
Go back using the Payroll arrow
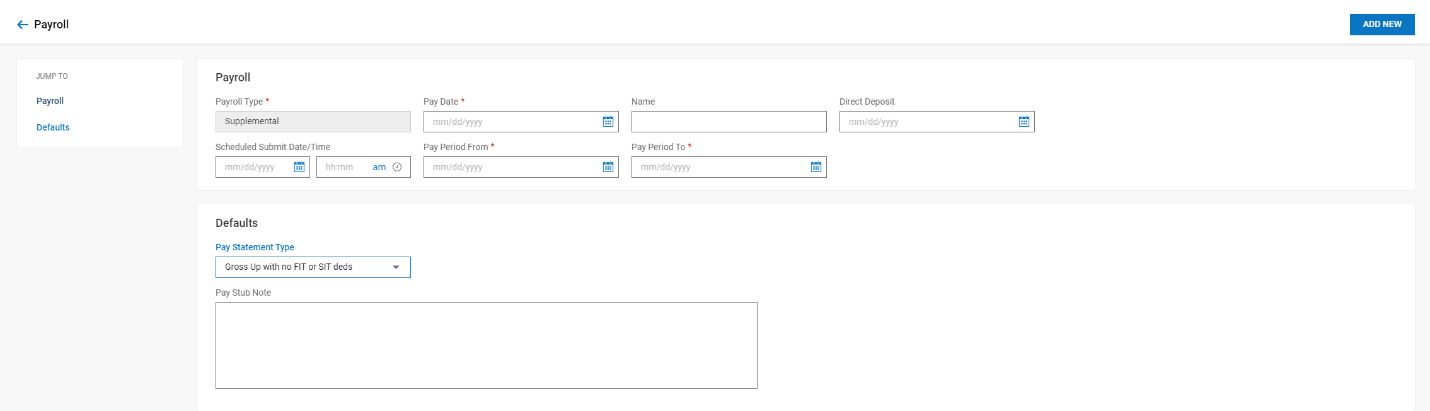tap(22, 24)
